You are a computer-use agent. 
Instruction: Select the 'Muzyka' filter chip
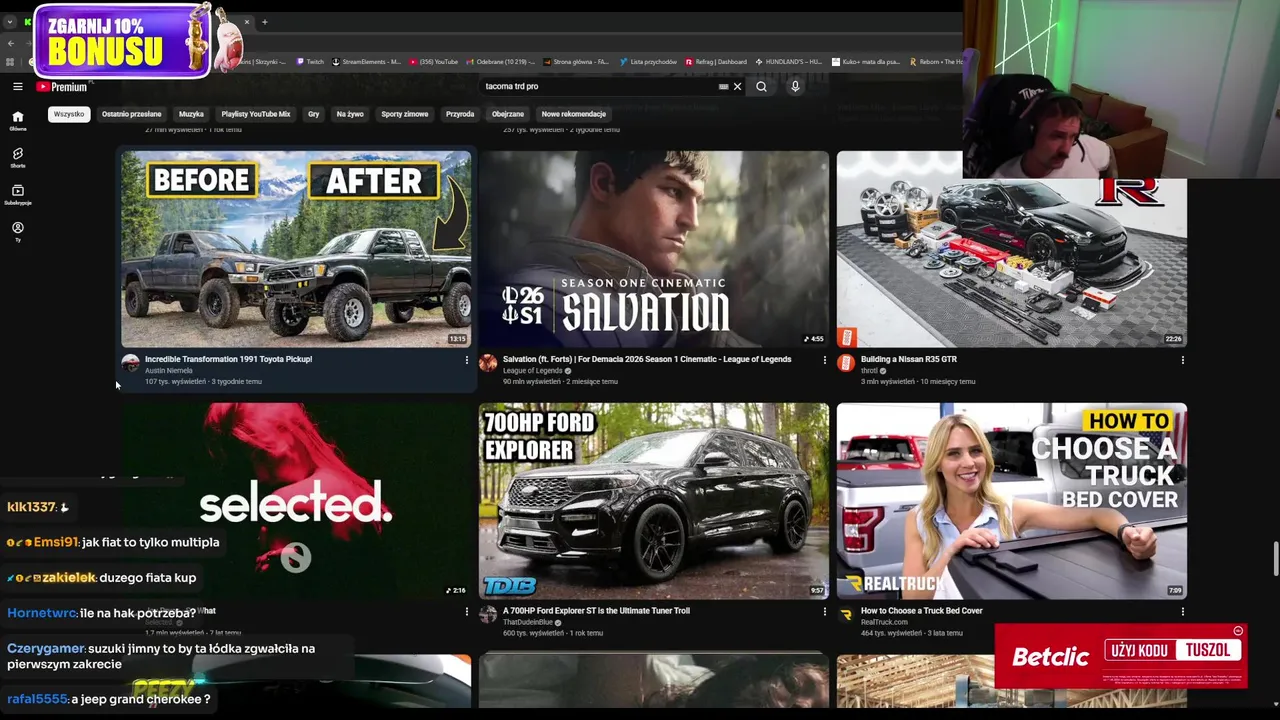(x=191, y=114)
